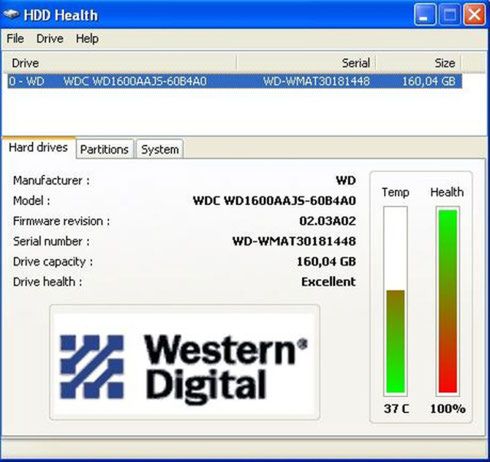Click the 37 C temperature reading
The image size is (490, 462).
click(x=396, y=409)
